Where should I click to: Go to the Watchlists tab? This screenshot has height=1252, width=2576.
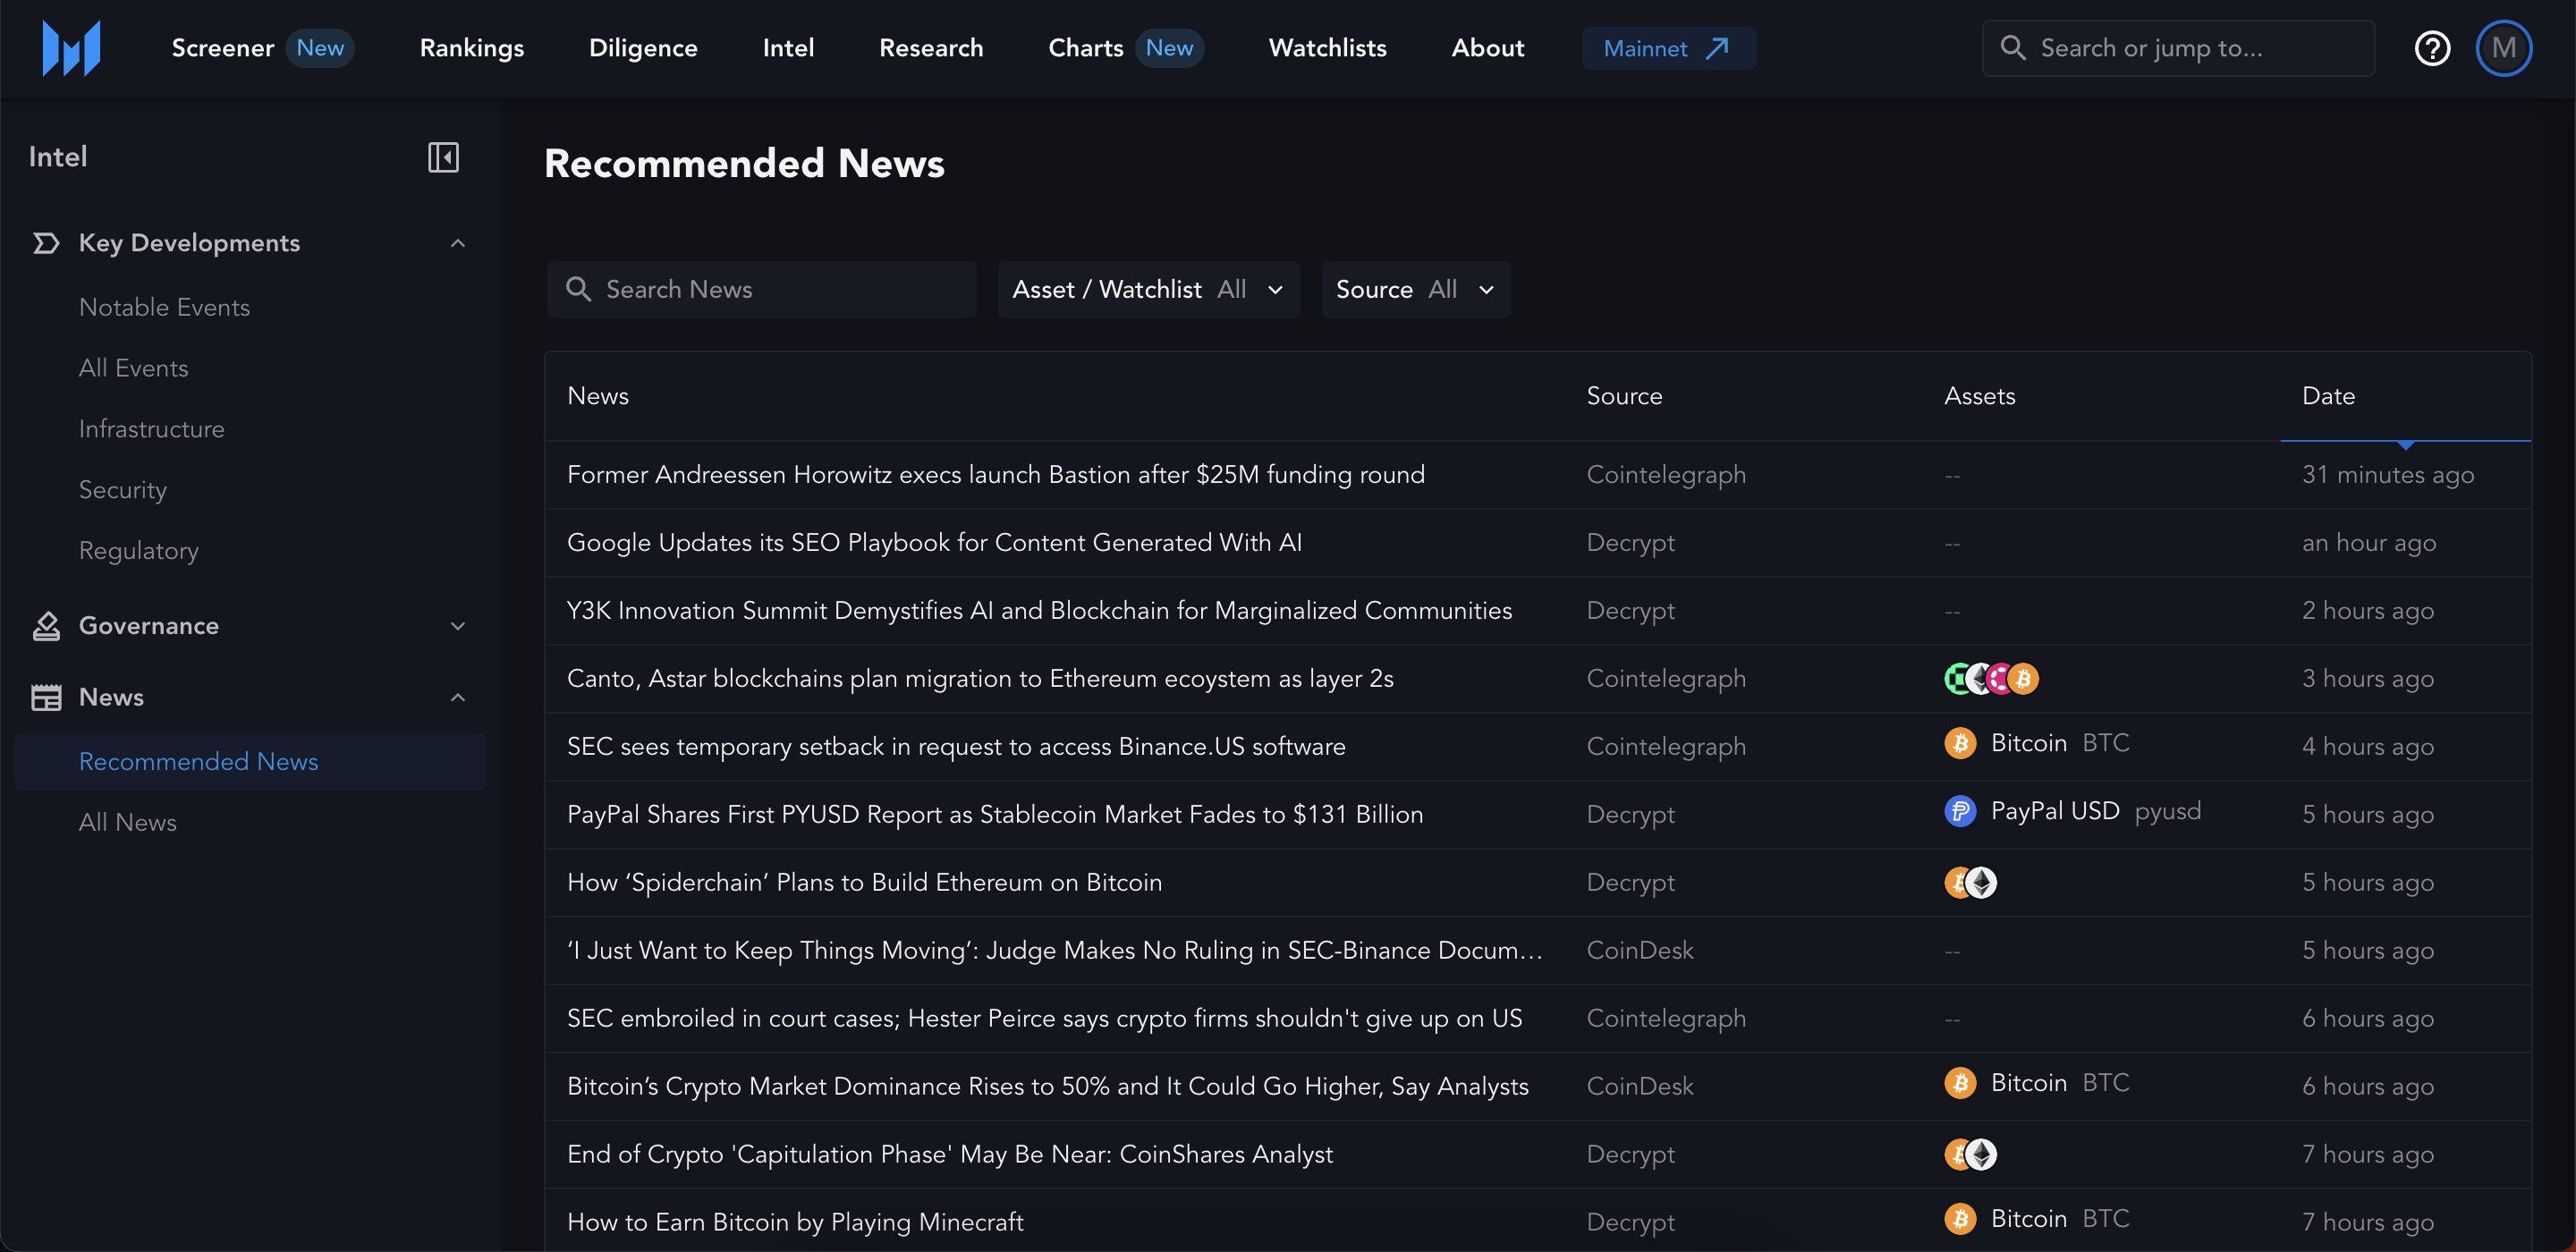click(x=1327, y=48)
